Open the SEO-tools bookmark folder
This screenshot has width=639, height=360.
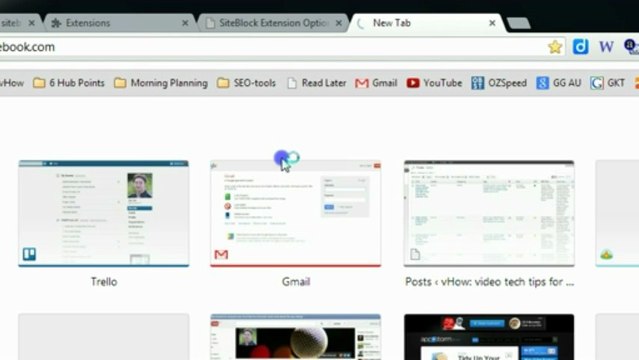coord(246,83)
